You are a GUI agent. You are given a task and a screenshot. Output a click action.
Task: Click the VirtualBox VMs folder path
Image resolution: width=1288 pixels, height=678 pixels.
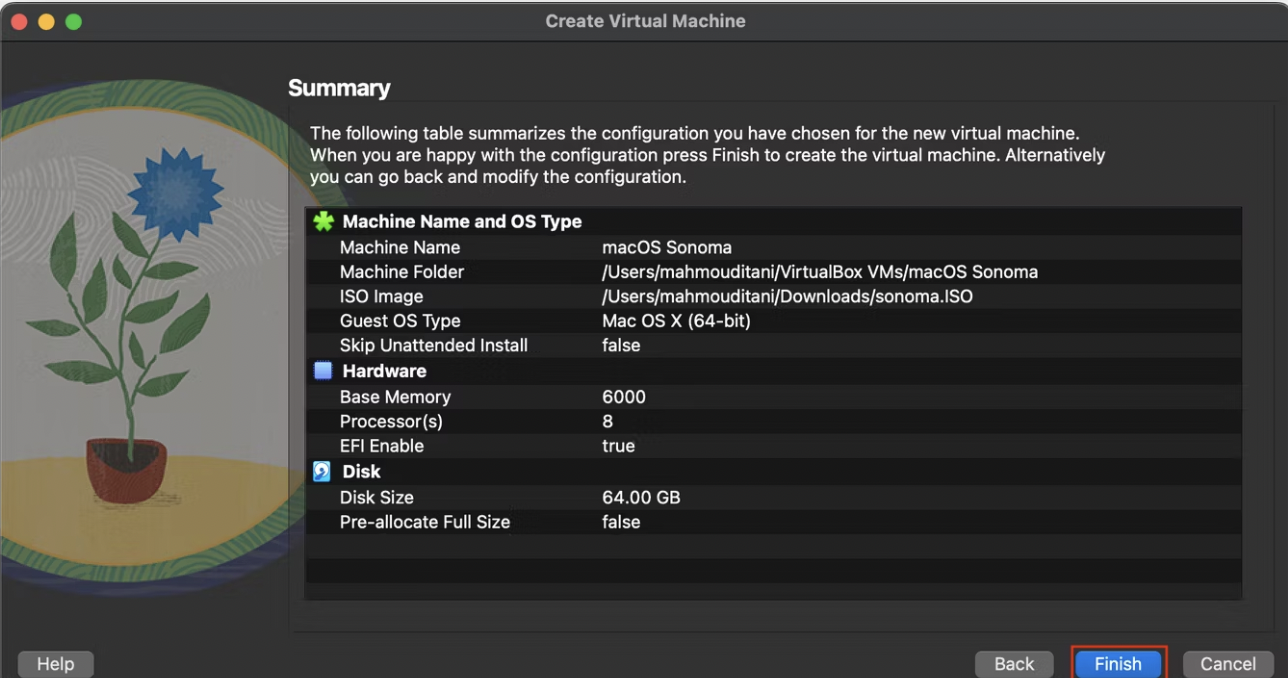[820, 272]
